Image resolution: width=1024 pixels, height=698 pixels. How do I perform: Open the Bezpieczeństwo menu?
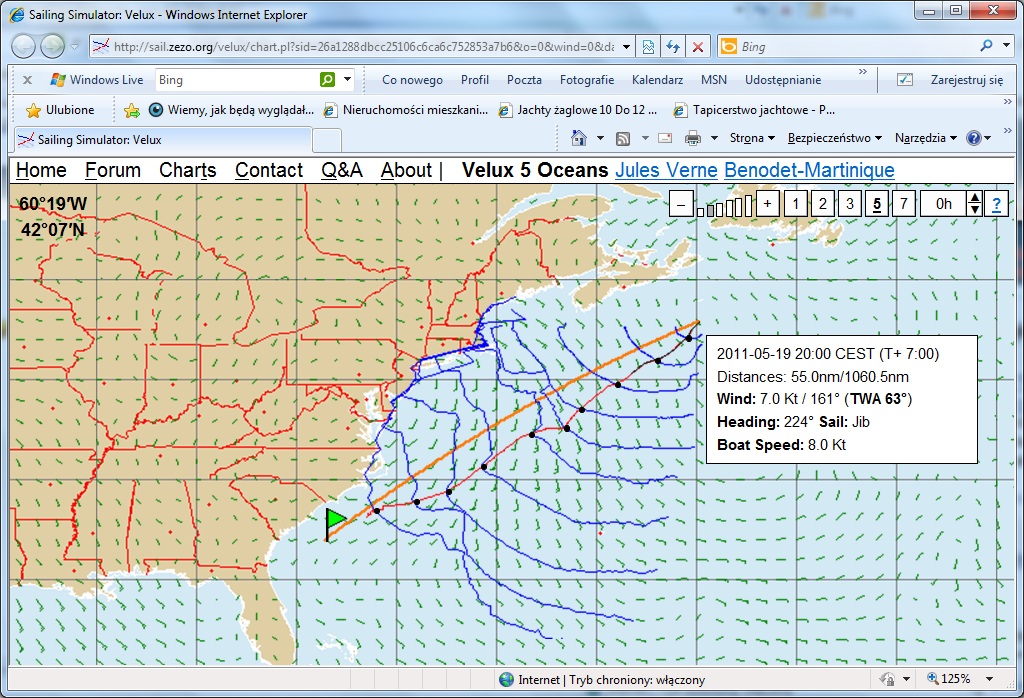coord(835,138)
